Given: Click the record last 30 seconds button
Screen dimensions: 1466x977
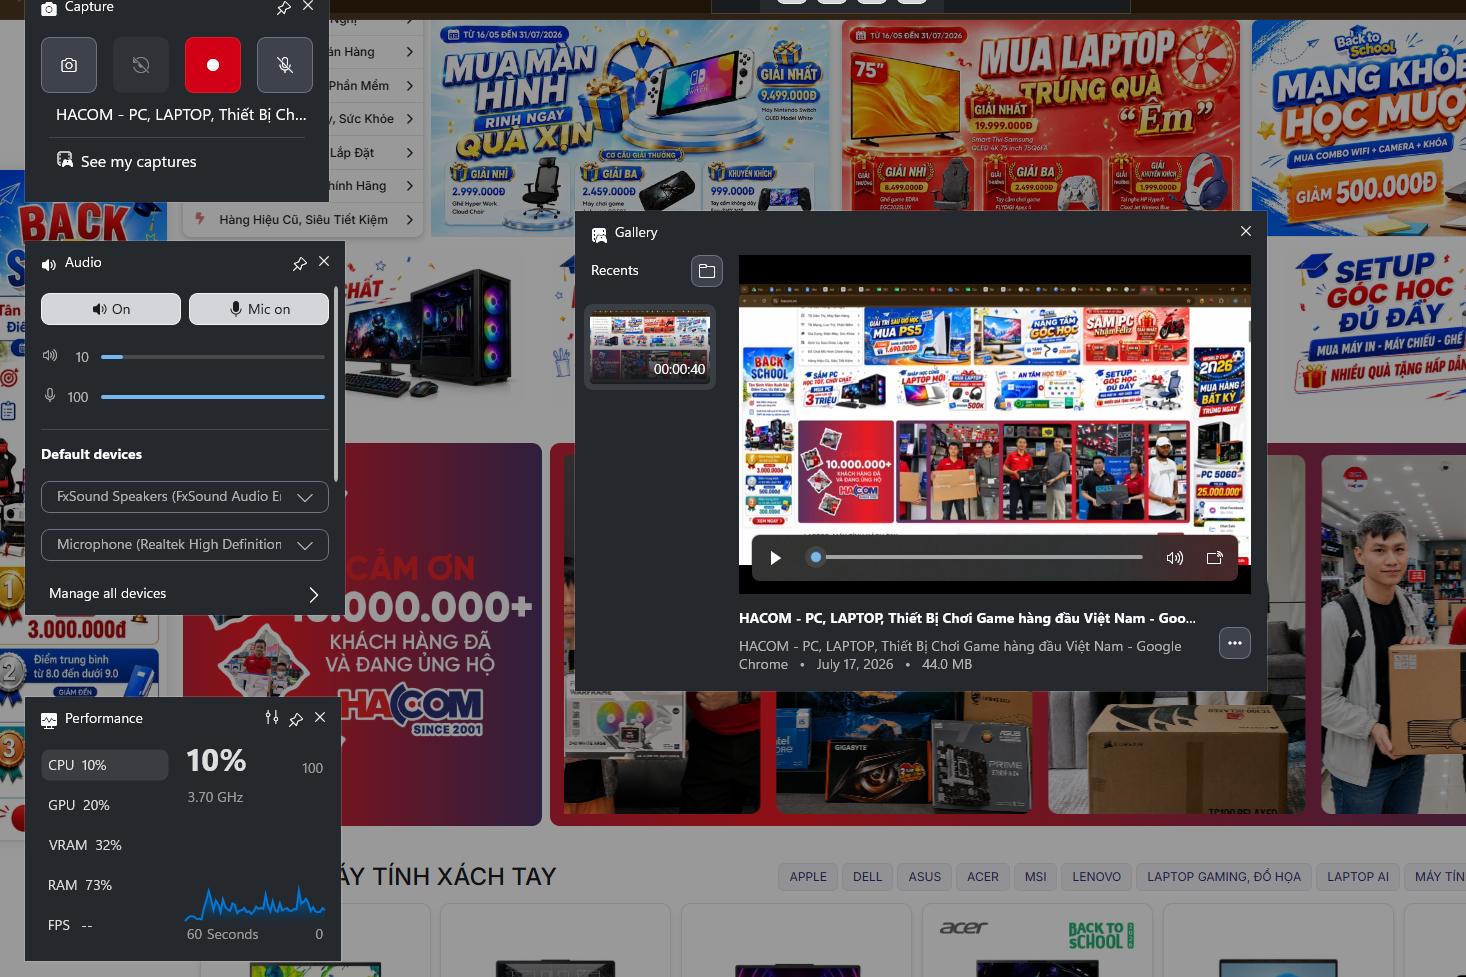Looking at the screenshot, I should click(141, 65).
